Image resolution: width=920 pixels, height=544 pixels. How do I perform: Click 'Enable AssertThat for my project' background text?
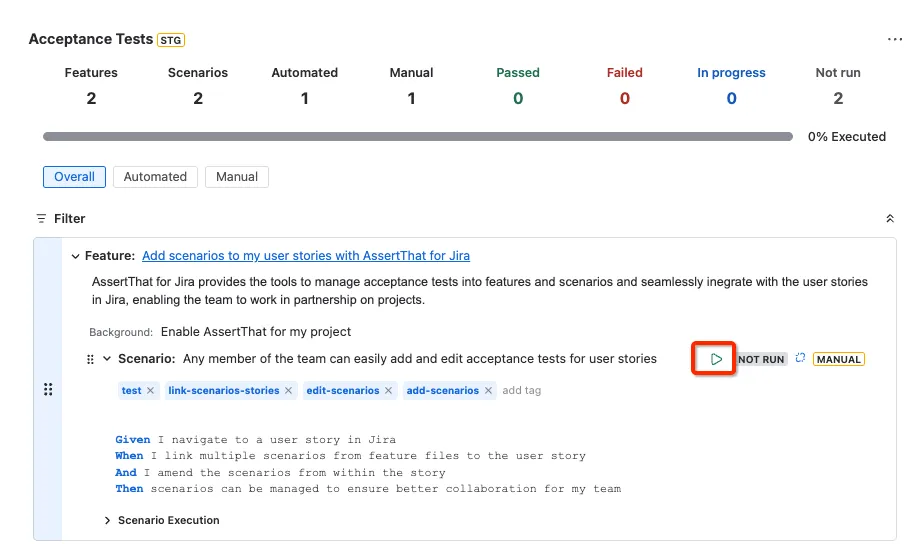click(256, 332)
